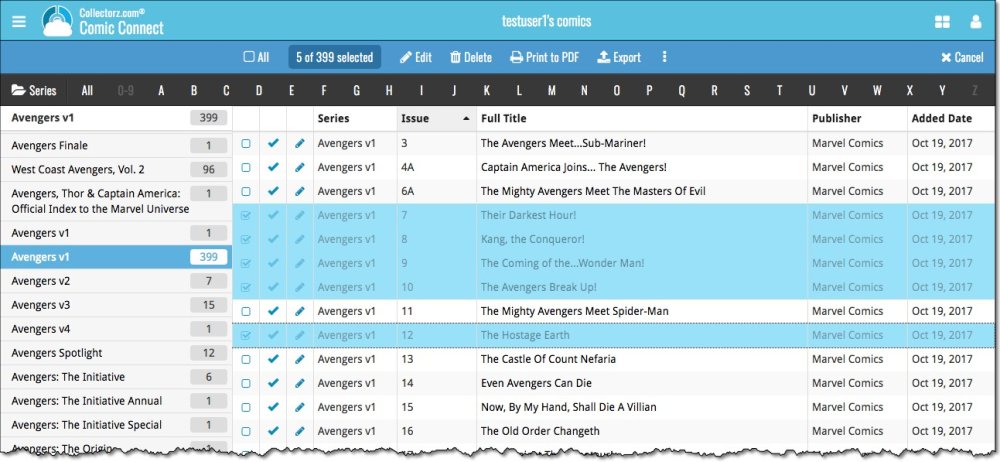The height and width of the screenshot is (462, 1000).
Task: Click Print to PDF
Action: tap(545, 57)
